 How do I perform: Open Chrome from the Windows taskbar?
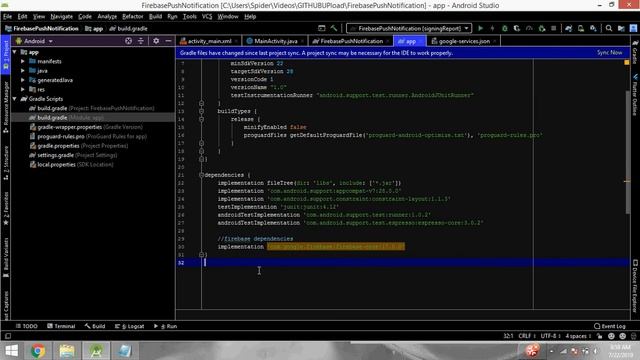[38, 351]
